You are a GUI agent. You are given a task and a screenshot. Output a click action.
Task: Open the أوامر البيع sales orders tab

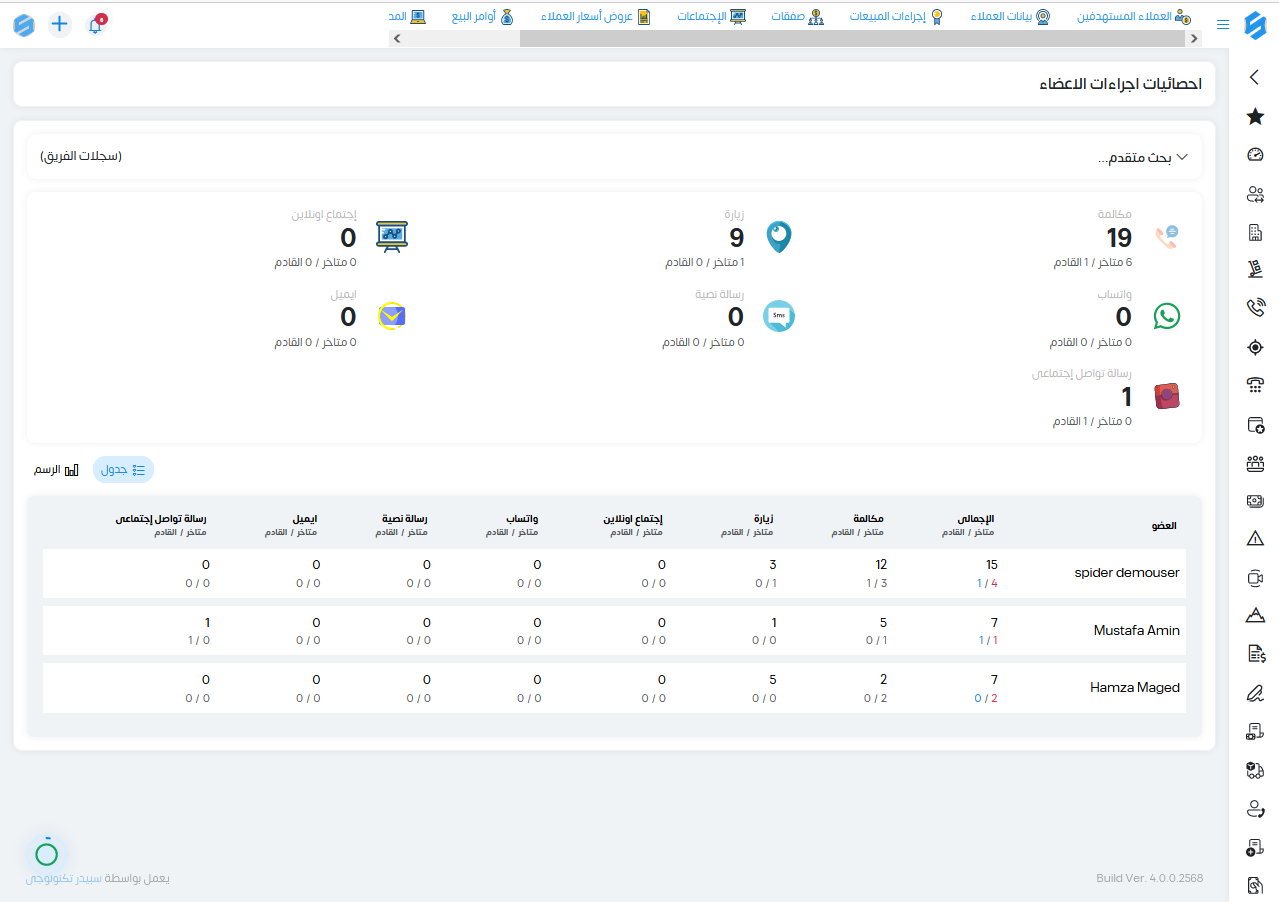tap(482, 17)
